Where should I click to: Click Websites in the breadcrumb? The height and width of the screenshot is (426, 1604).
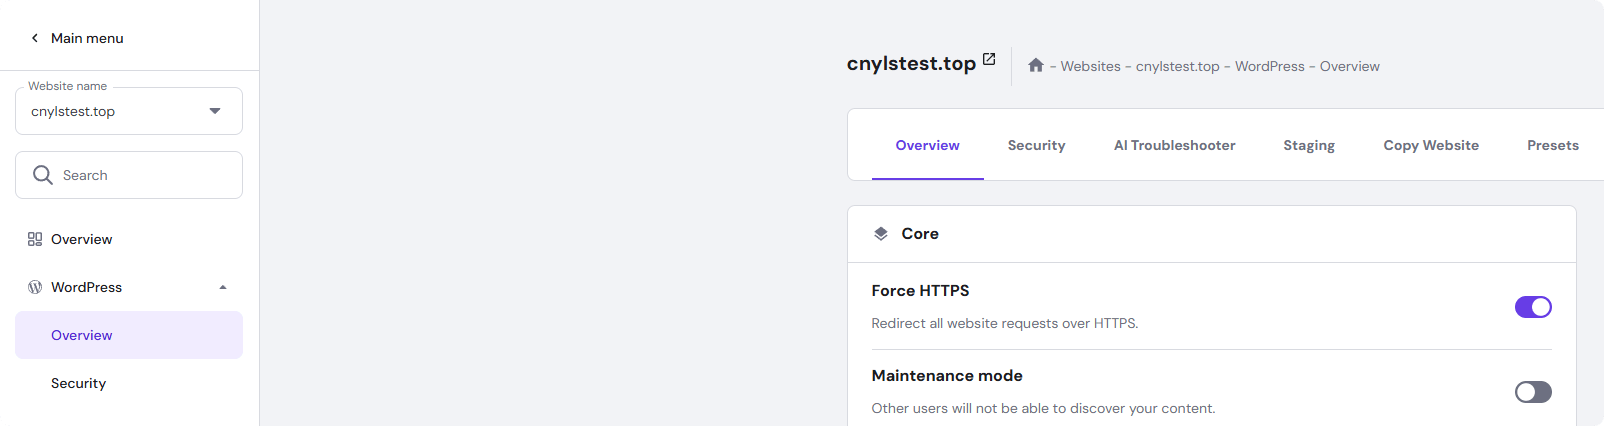(x=1090, y=67)
